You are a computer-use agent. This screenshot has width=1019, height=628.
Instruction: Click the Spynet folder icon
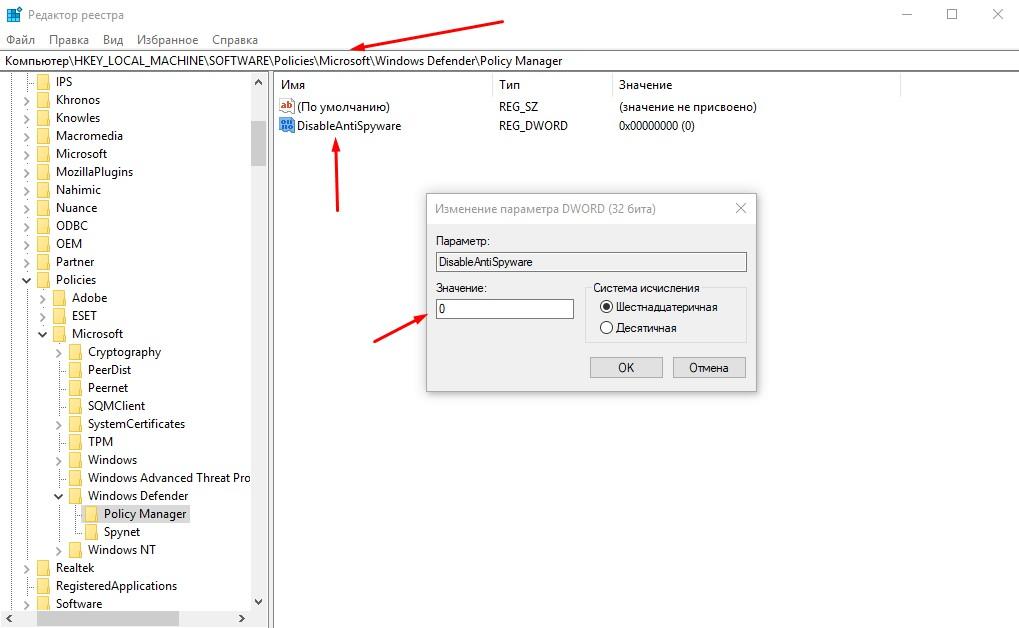pos(92,532)
